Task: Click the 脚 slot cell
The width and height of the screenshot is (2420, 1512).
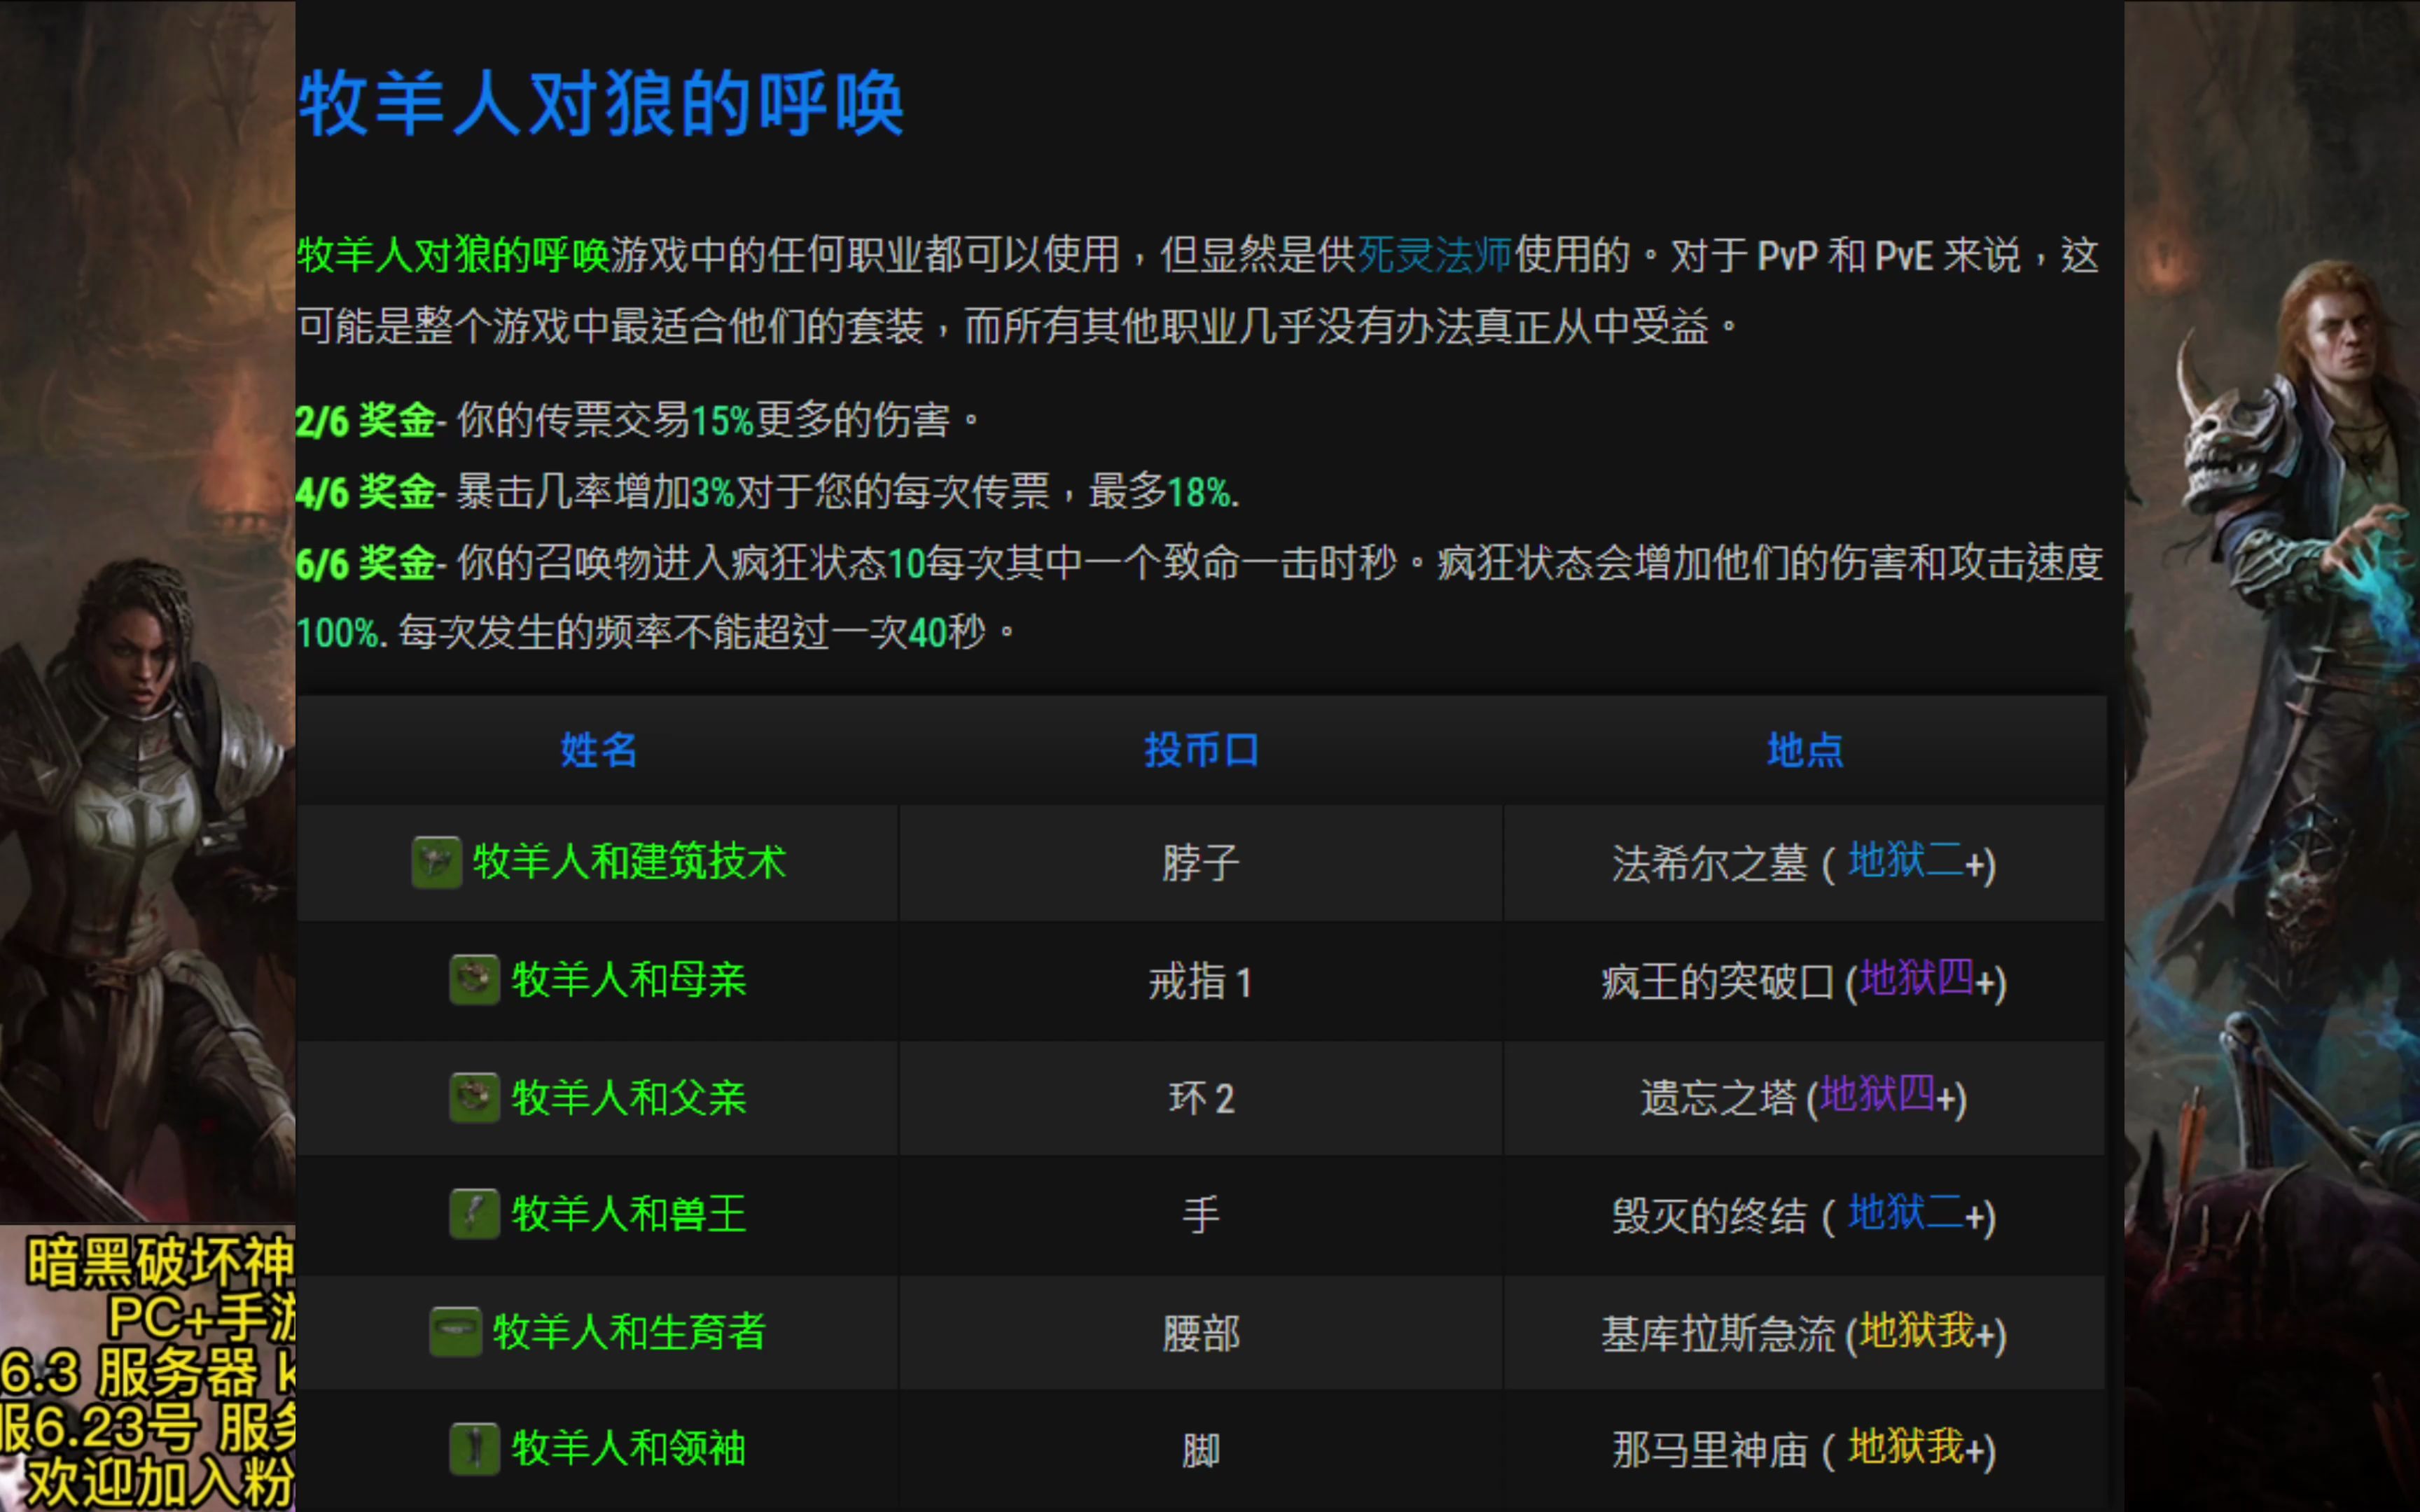Action: (x=1201, y=1450)
